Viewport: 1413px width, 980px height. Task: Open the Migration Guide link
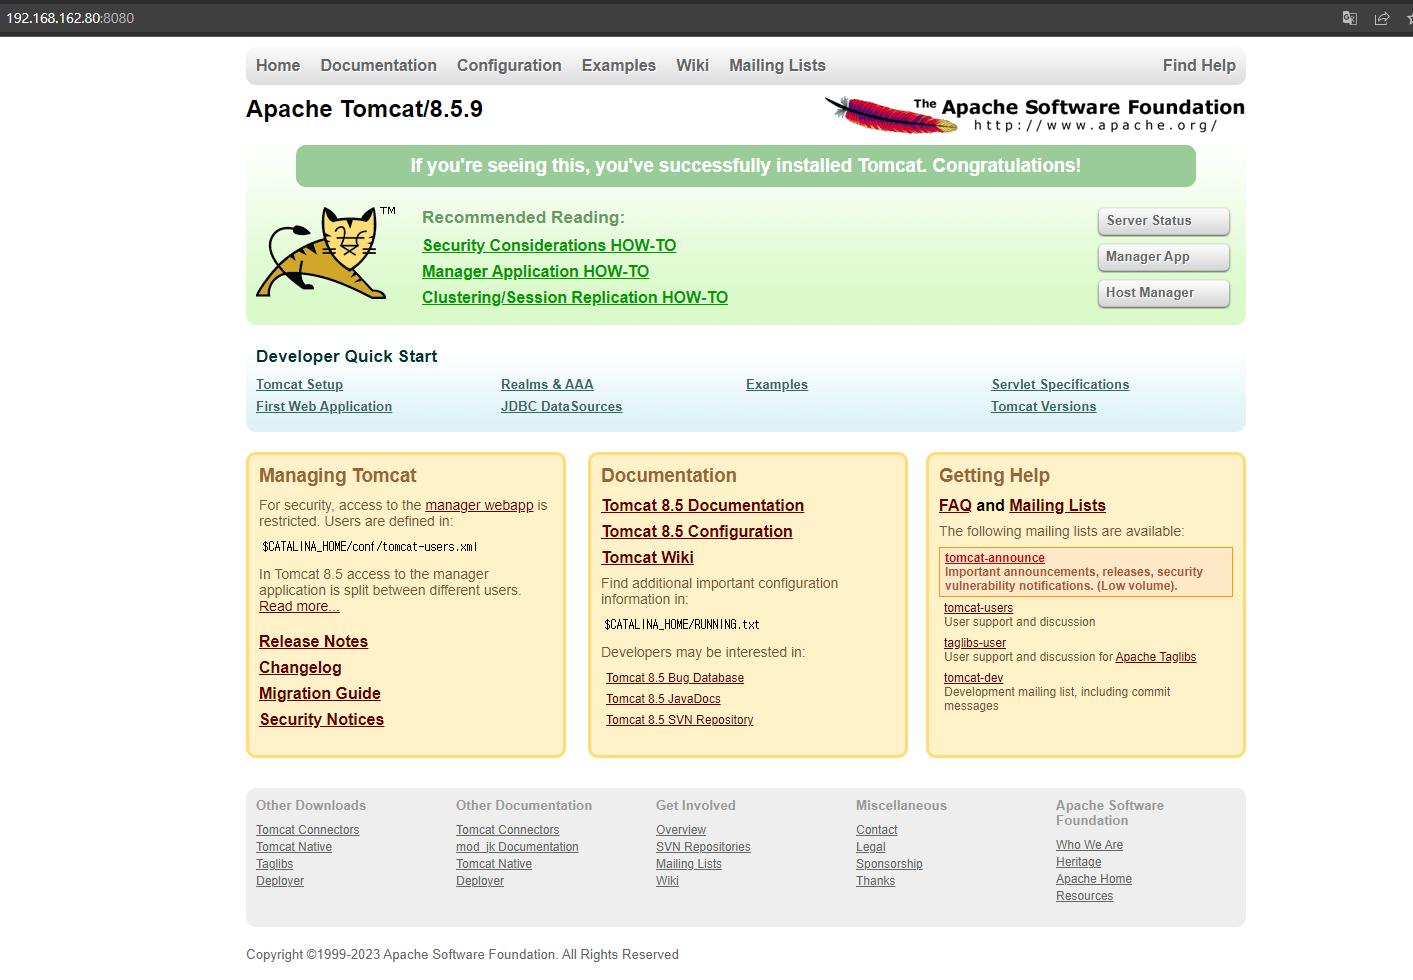coord(320,693)
